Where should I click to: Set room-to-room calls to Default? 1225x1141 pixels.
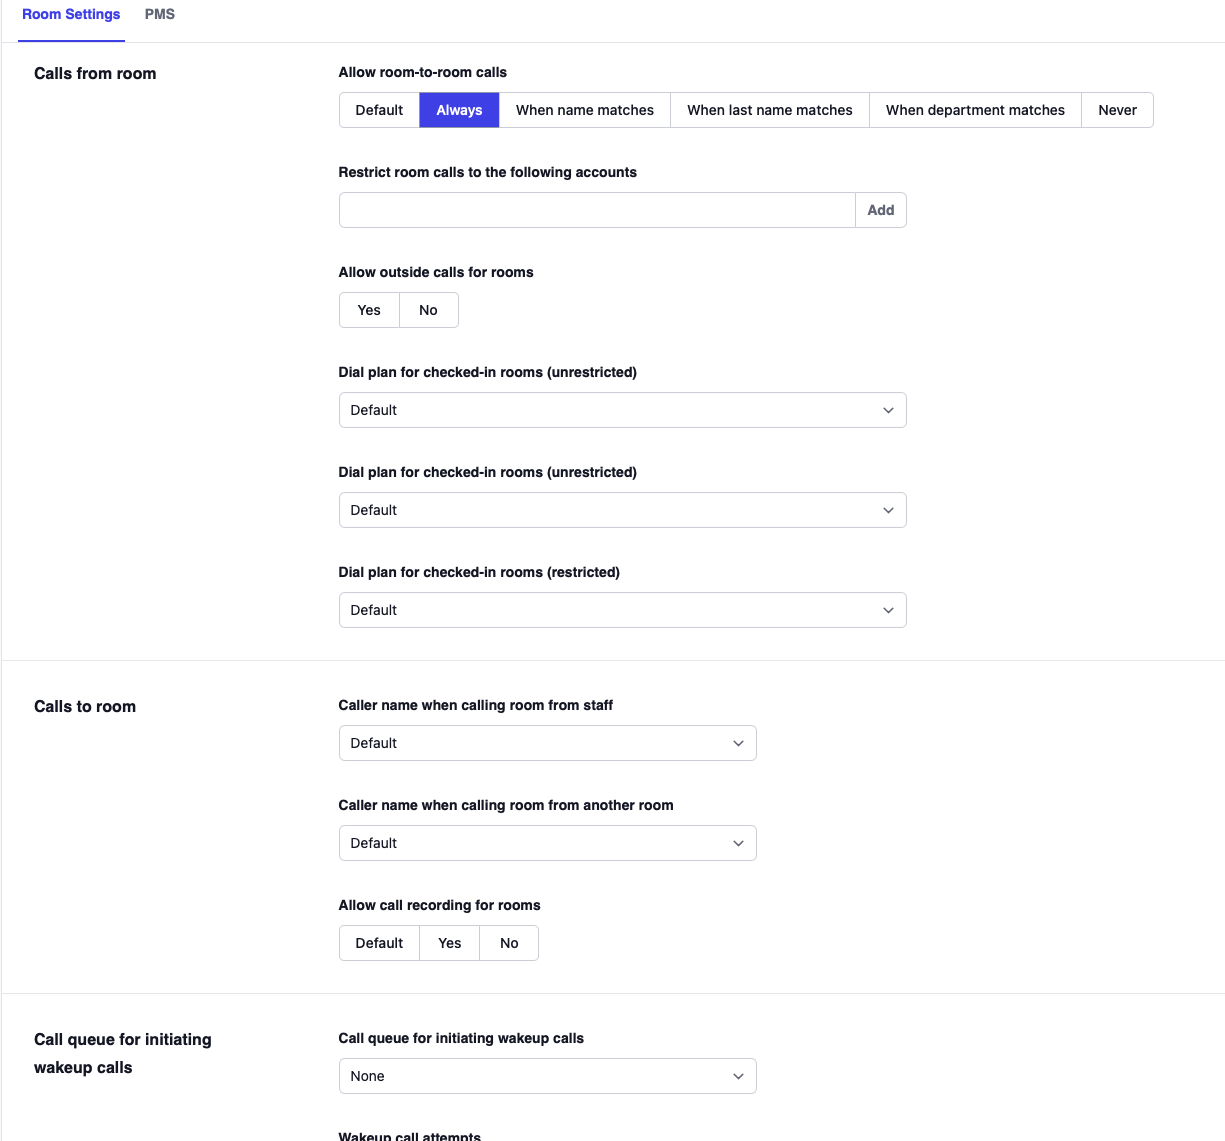point(379,110)
